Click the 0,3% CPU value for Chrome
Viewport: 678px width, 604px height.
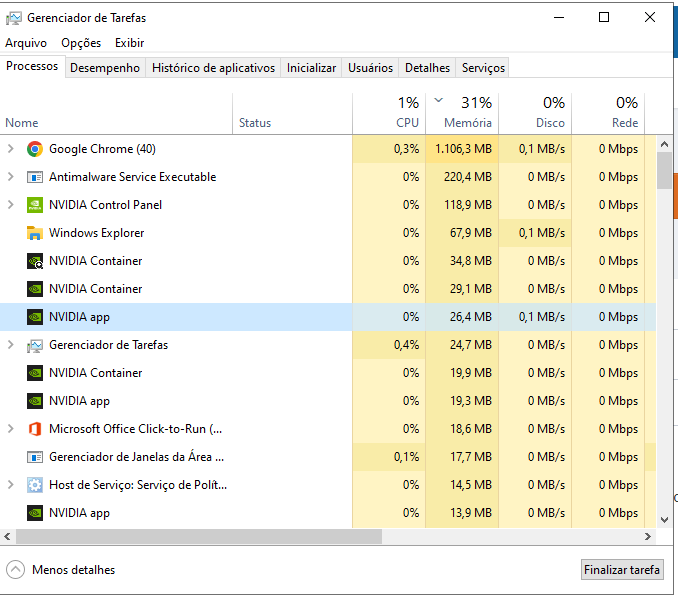point(406,149)
